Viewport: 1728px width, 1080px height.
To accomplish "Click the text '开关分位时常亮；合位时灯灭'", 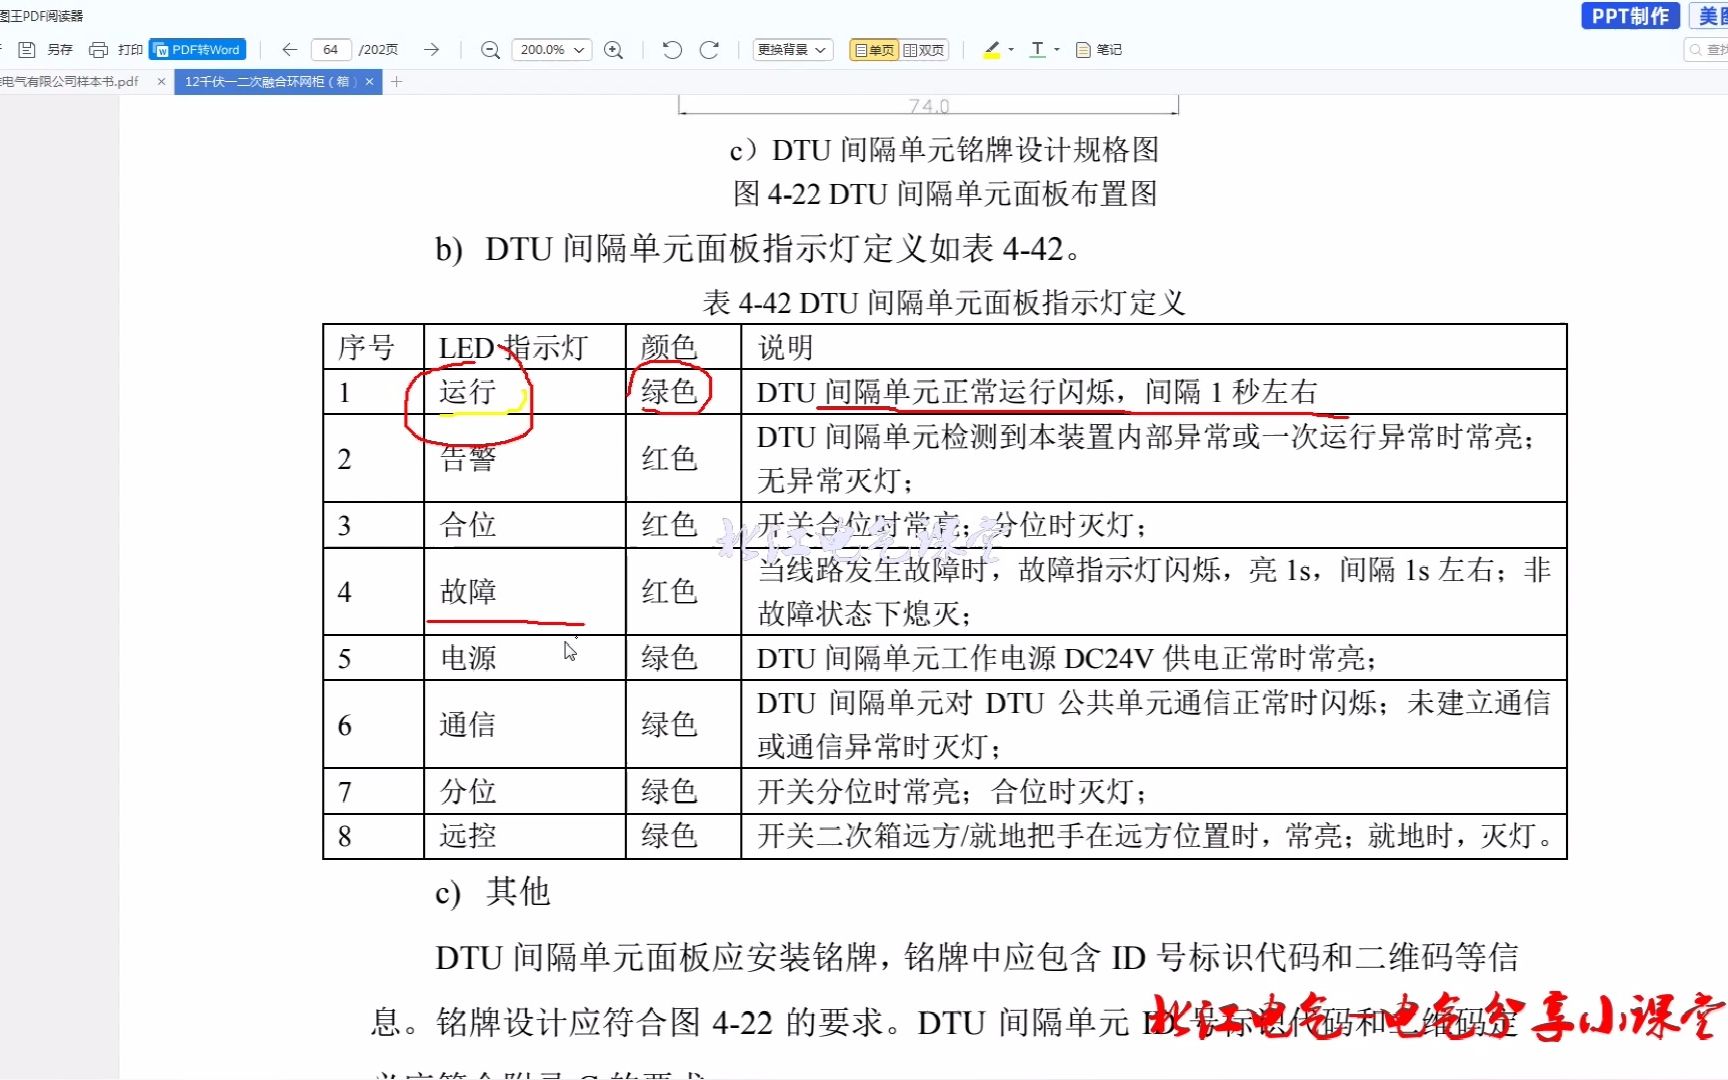I will click(951, 791).
